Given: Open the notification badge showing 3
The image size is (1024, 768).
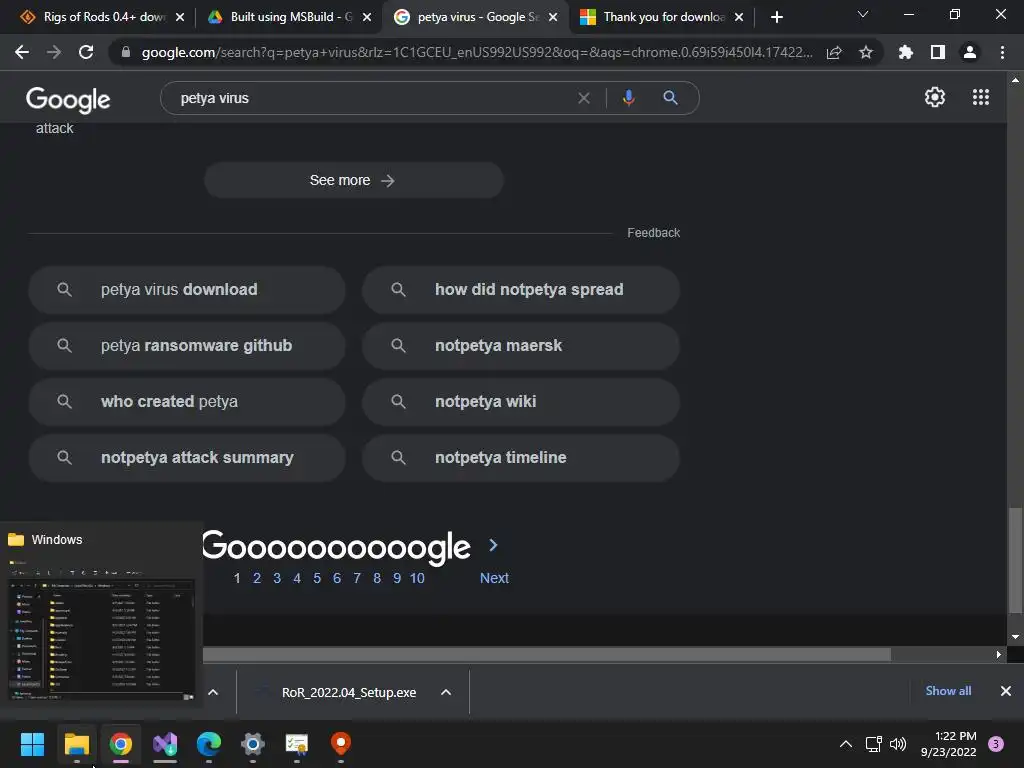Looking at the screenshot, I should [x=995, y=744].
